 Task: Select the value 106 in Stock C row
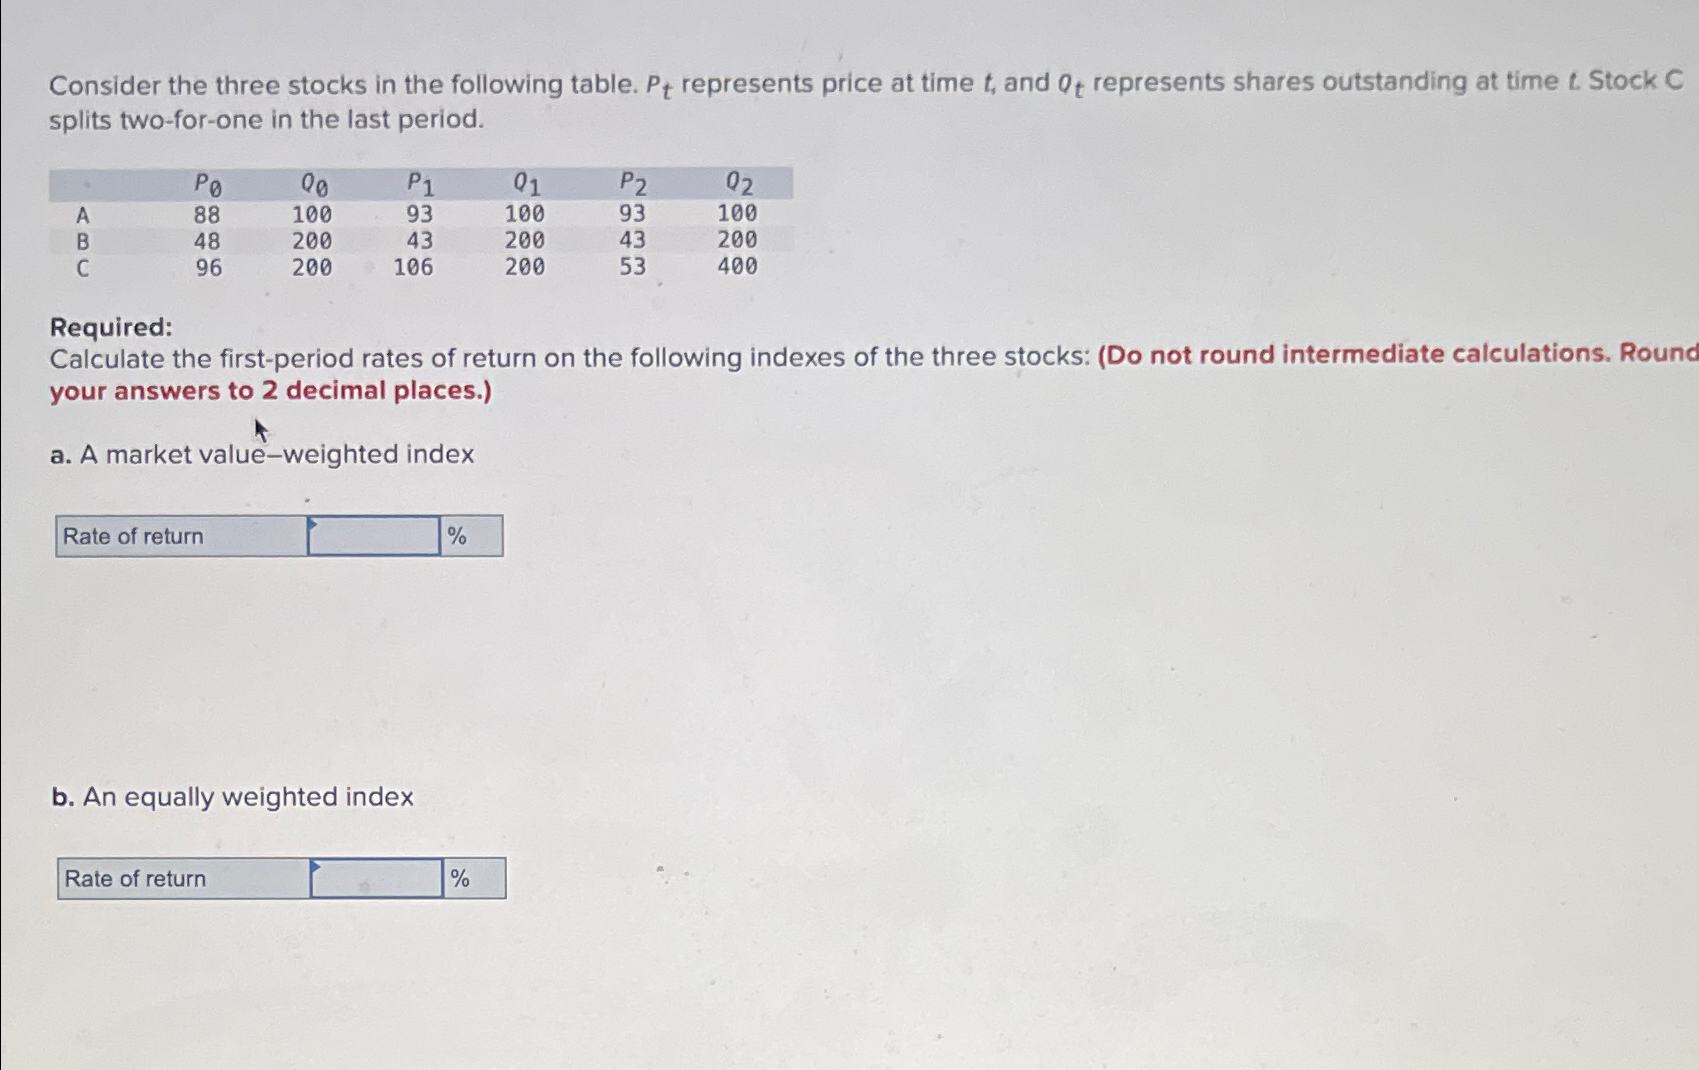click(x=414, y=264)
